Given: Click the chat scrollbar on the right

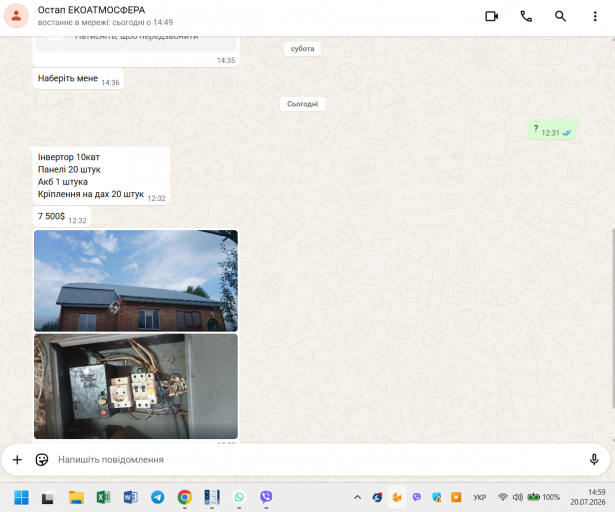Looking at the screenshot, I should [x=613, y=318].
